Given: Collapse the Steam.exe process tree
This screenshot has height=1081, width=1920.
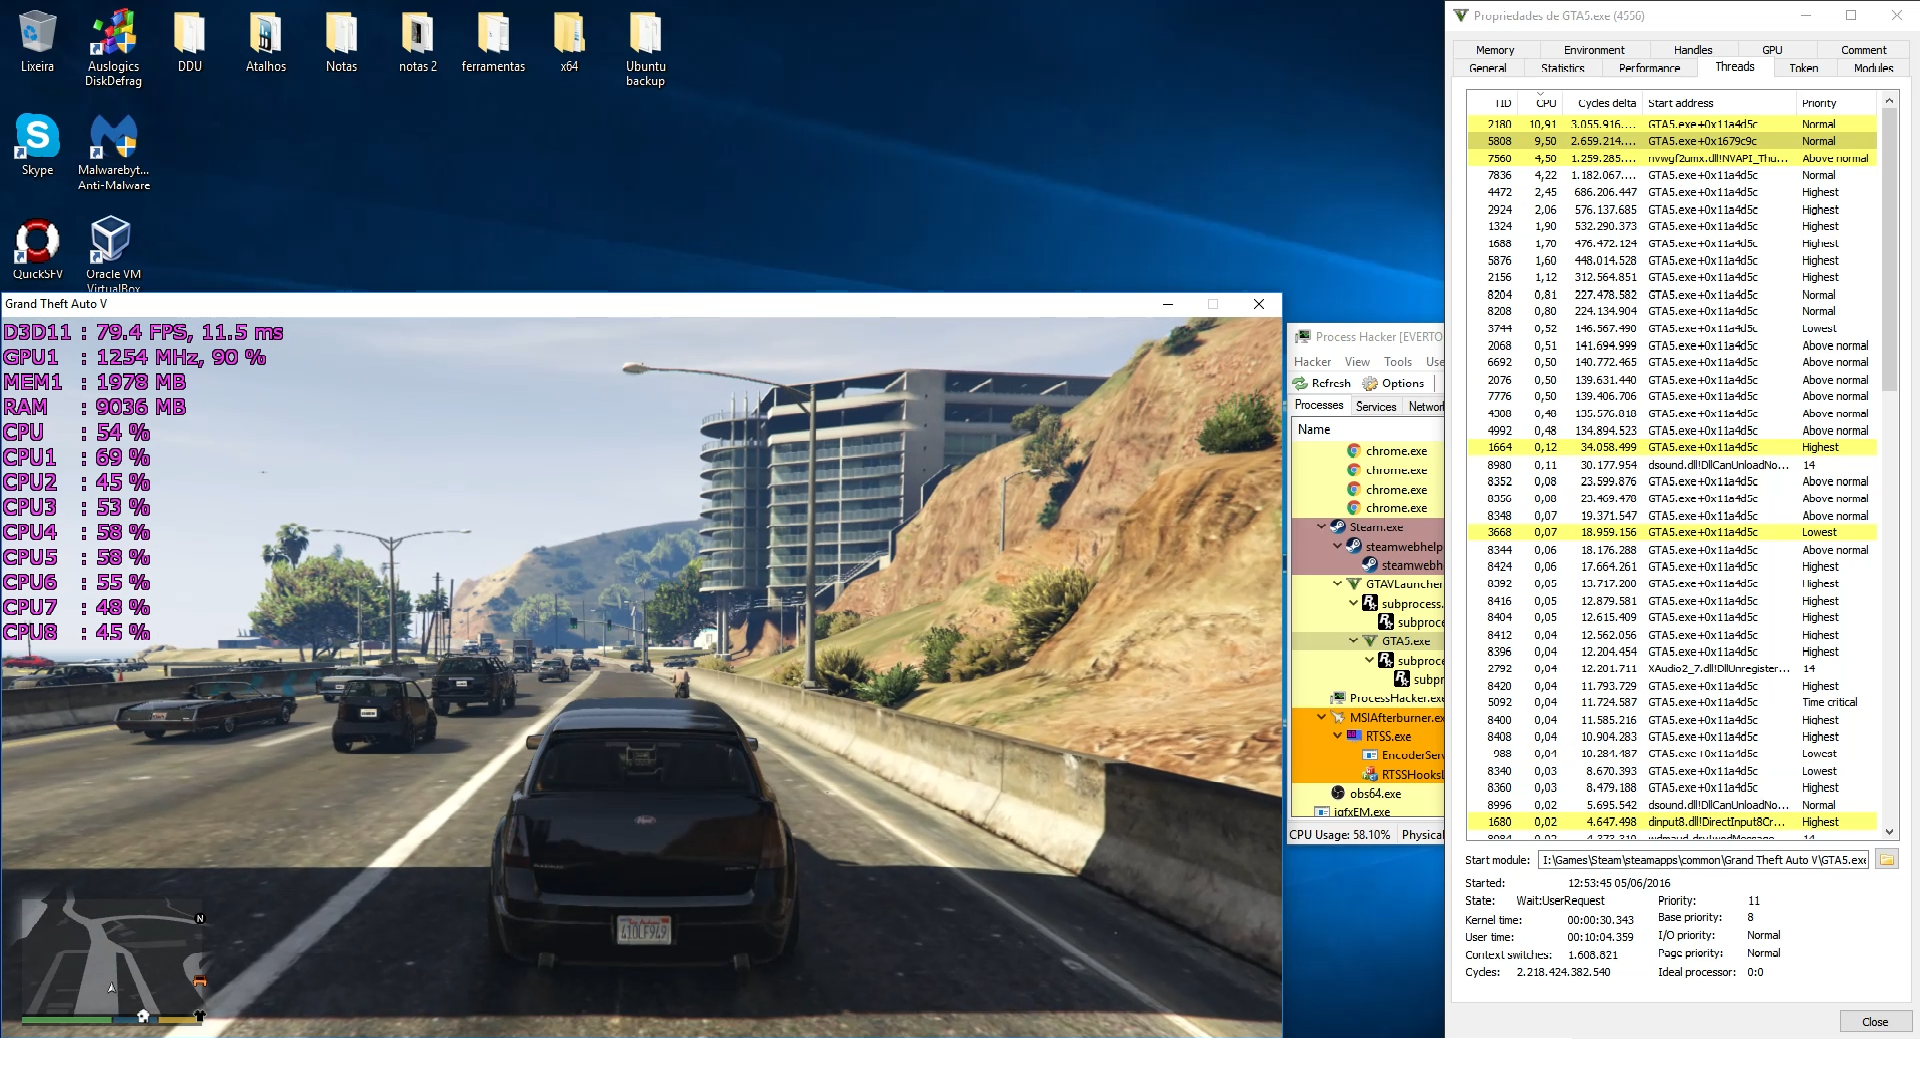Looking at the screenshot, I should pos(1322,527).
